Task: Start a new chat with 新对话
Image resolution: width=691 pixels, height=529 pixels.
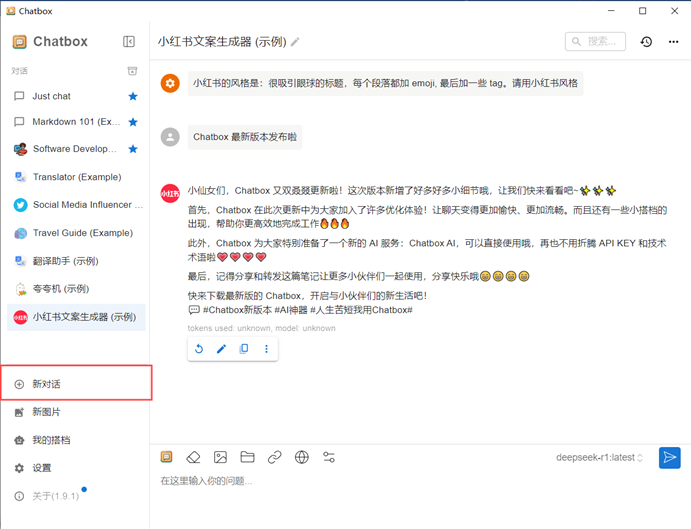Action: click(77, 384)
